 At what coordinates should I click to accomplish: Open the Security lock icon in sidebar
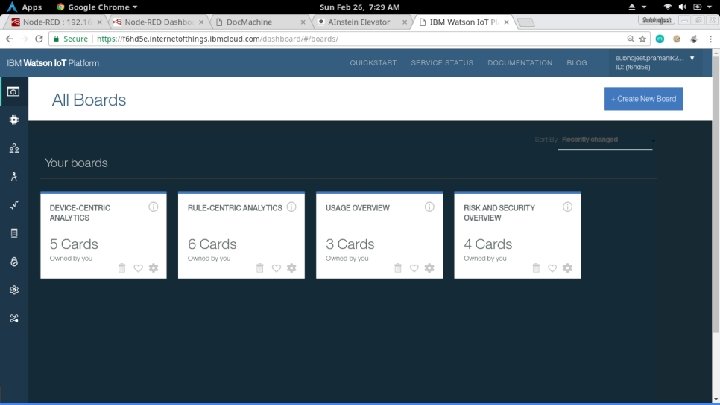[x=14, y=261]
